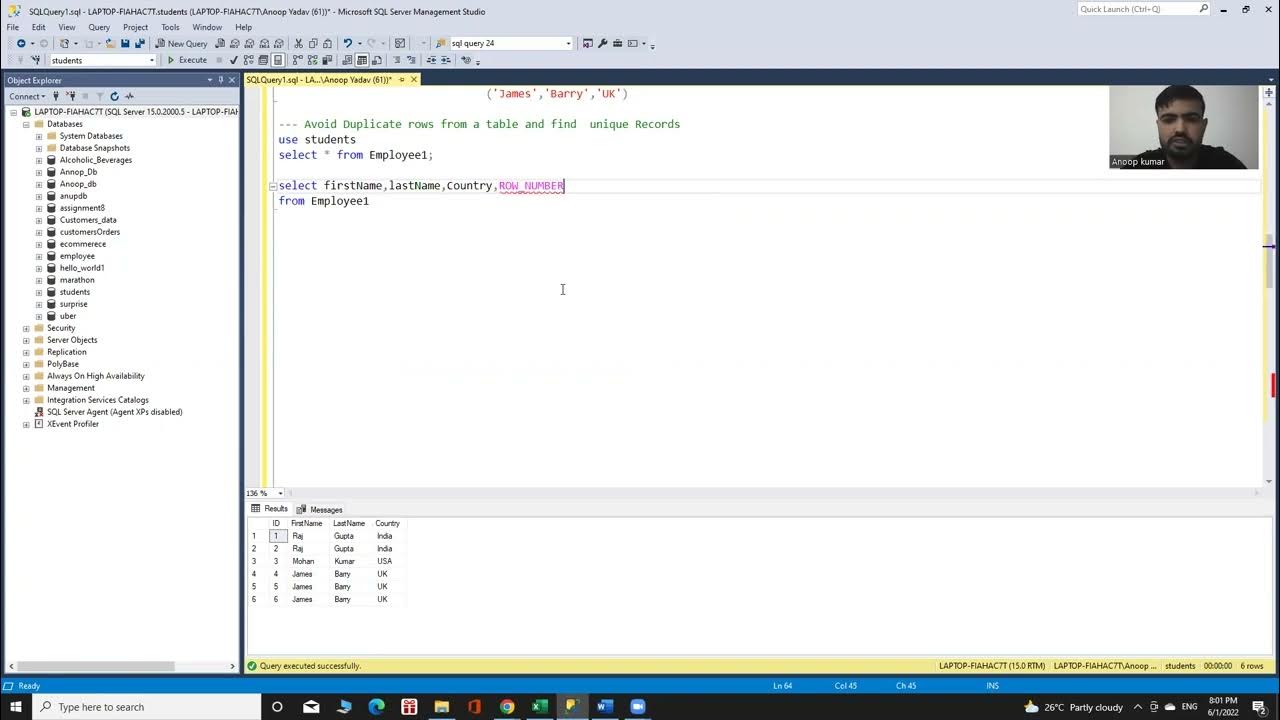Click the Copy icon in toolbar
The height and width of the screenshot is (720, 1280).
pyautogui.click(x=313, y=44)
